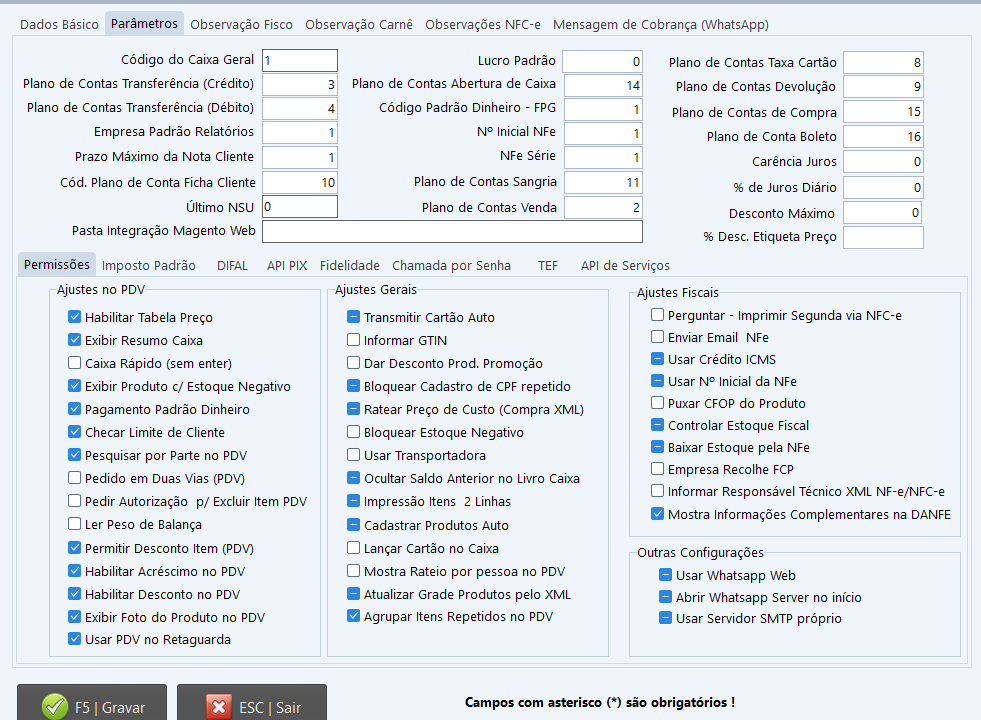
Task: Click Plano de Contas Venda field
Action: [603, 207]
